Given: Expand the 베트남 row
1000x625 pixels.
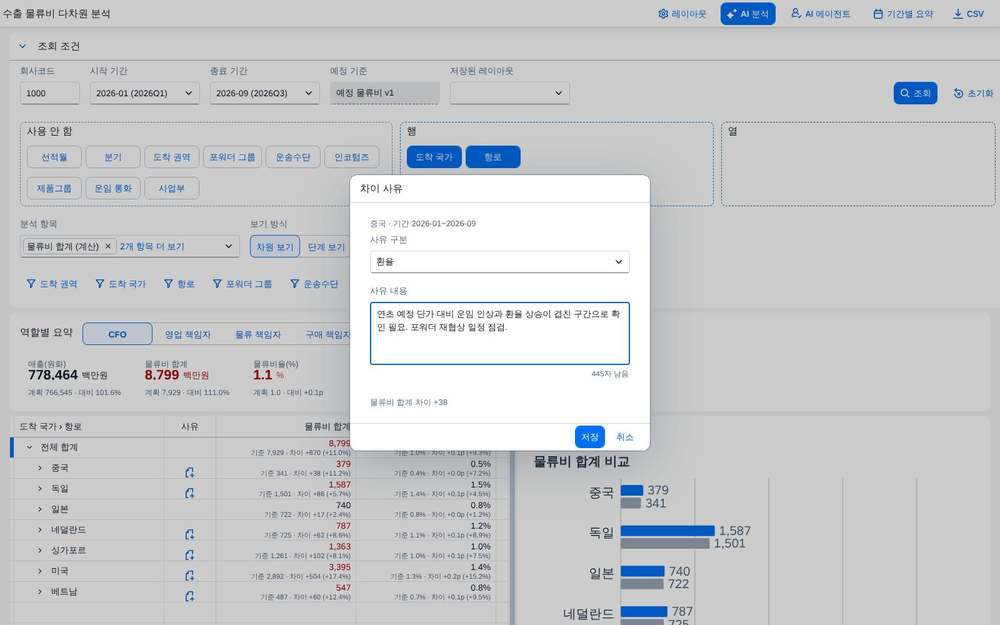Looking at the screenshot, I should (x=40, y=592).
